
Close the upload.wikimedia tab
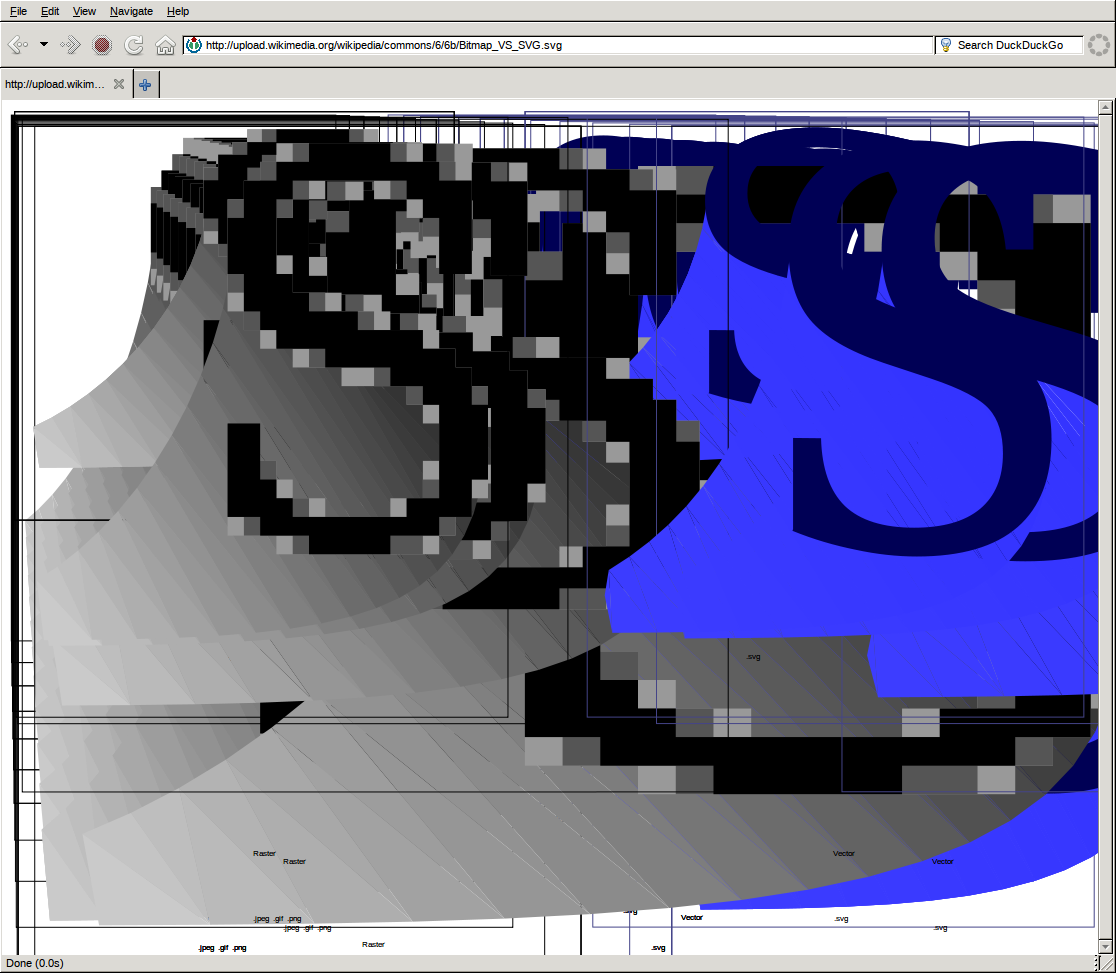pyautogui.click(x=119, y=85)
